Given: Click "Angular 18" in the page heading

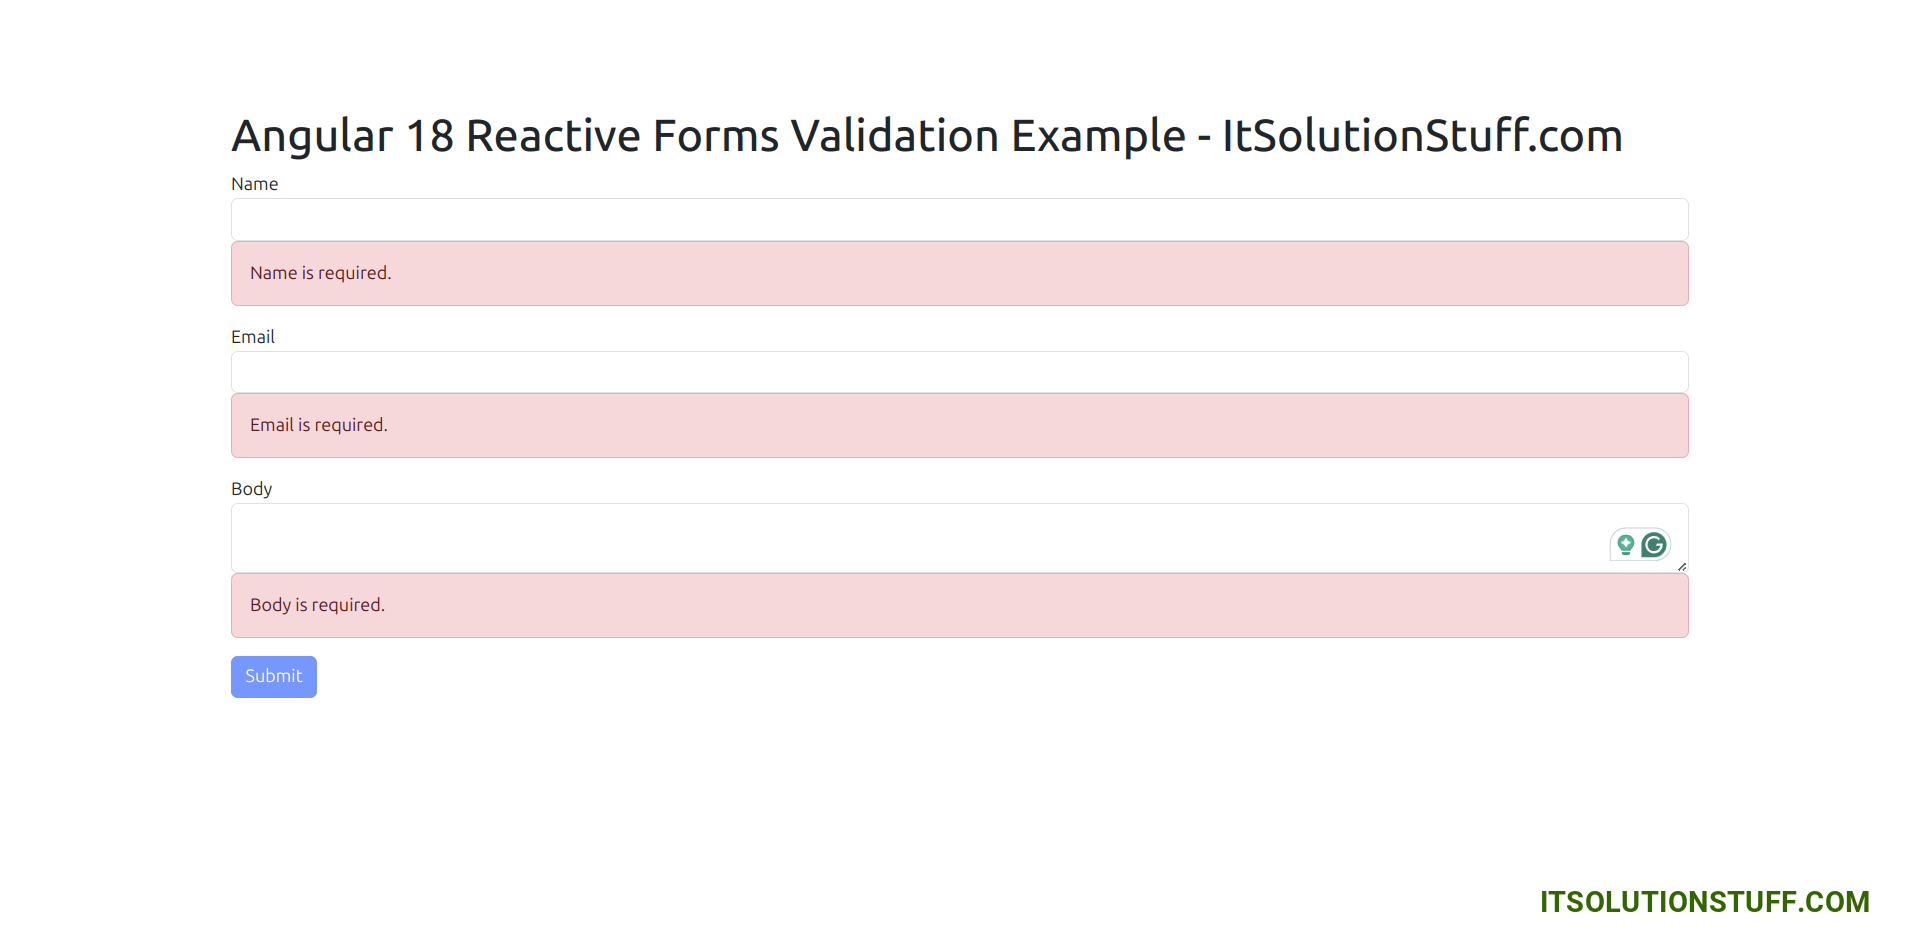Looking at the screenshot, I should [x=342, y=136].
